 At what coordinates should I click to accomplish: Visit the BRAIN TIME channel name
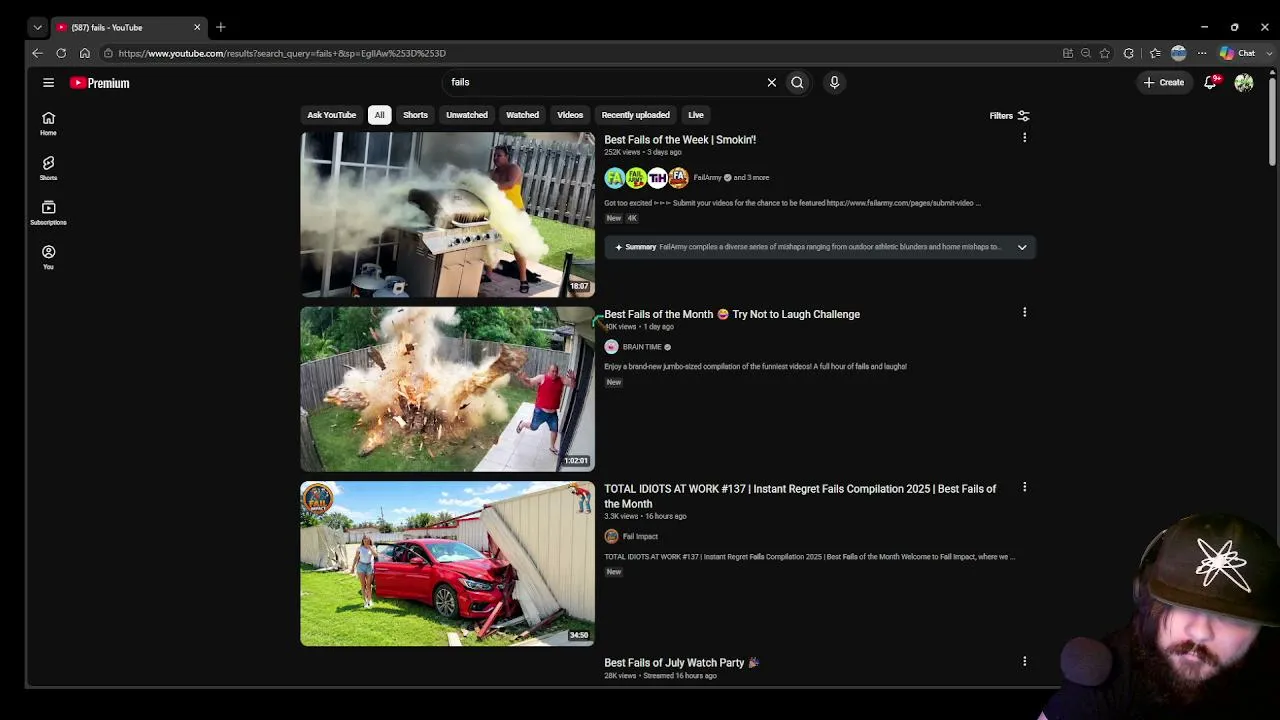coord(642,347)
